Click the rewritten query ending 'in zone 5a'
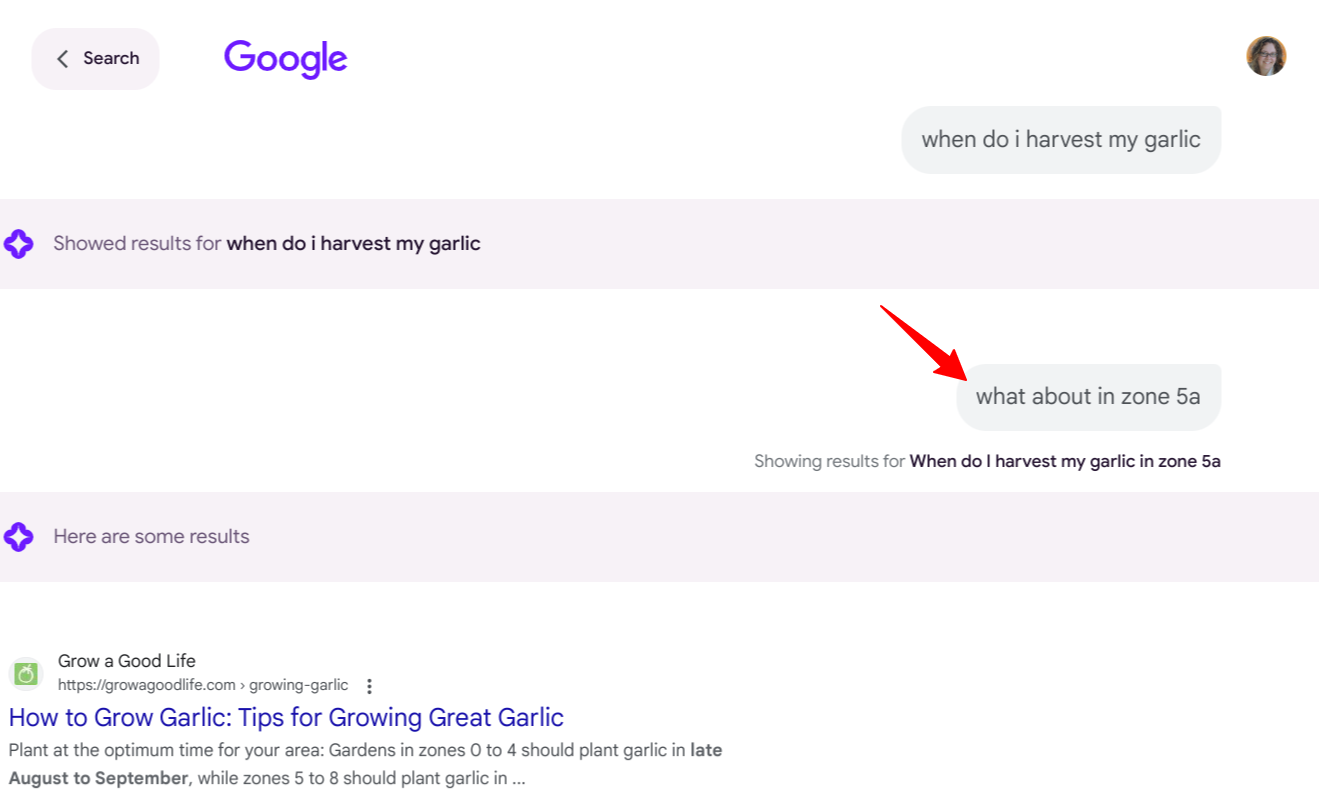 (1064, 461)
